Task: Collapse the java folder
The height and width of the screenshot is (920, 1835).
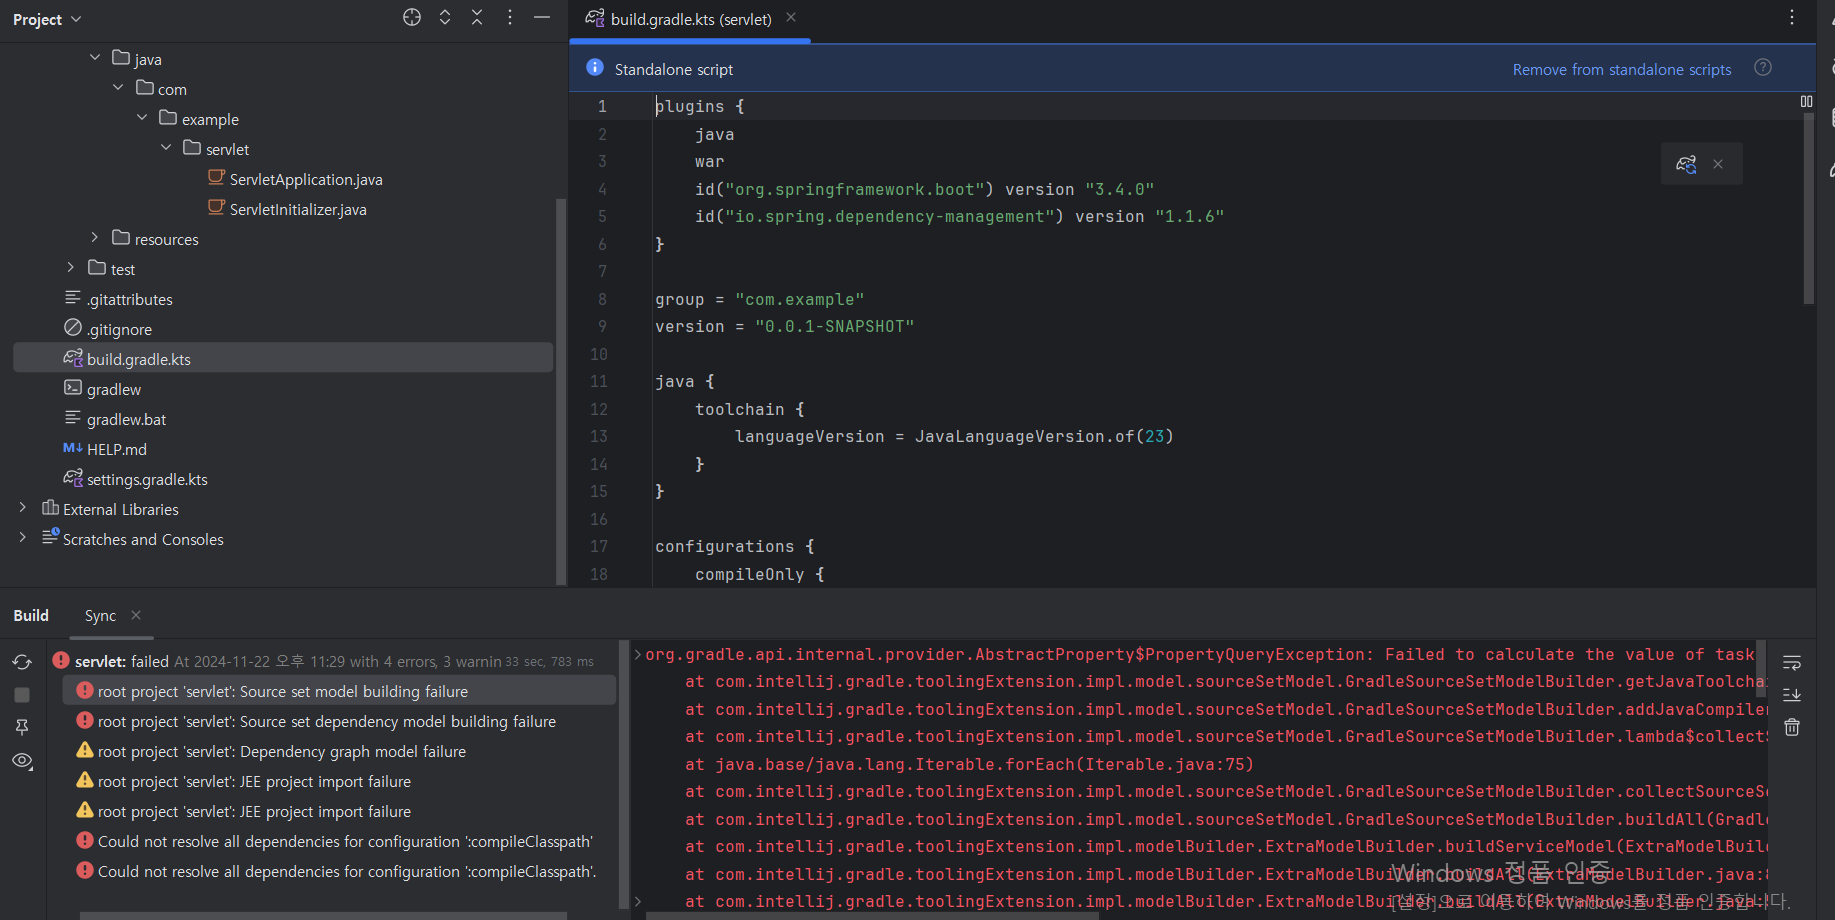Action: [95, 58]
